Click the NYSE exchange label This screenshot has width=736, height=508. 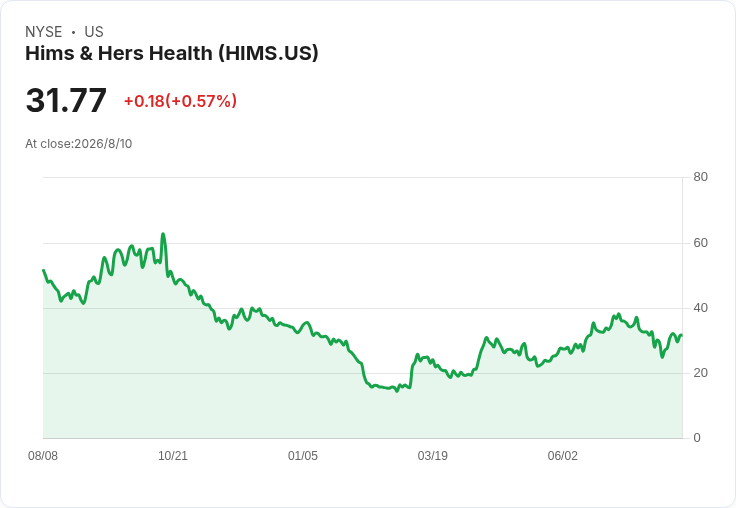tap(44, 32)
